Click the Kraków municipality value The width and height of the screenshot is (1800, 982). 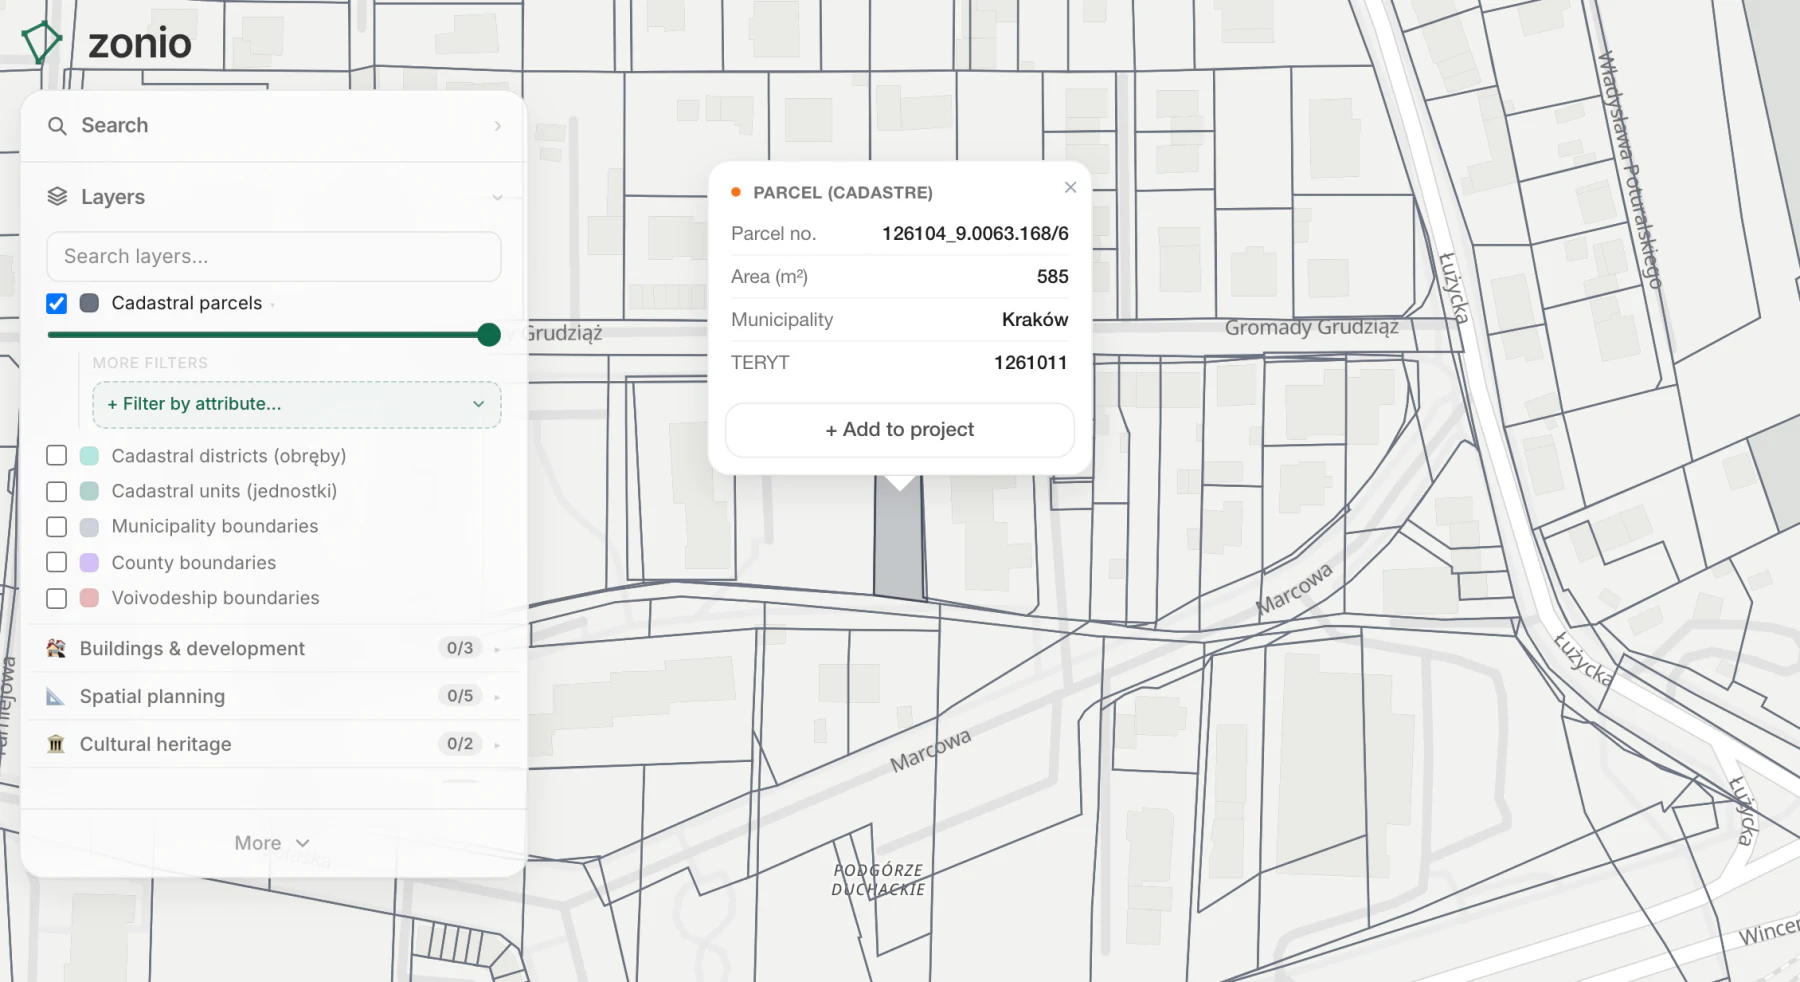[x=1035, y=320]
